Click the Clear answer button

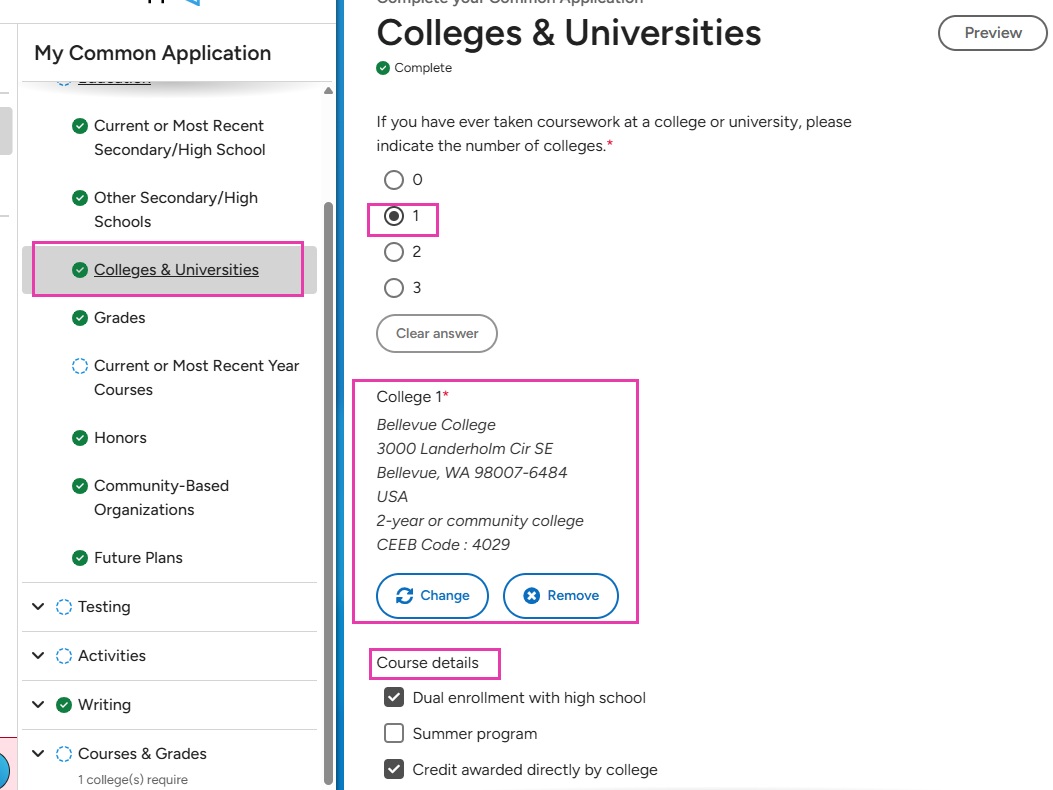point(436,333)
